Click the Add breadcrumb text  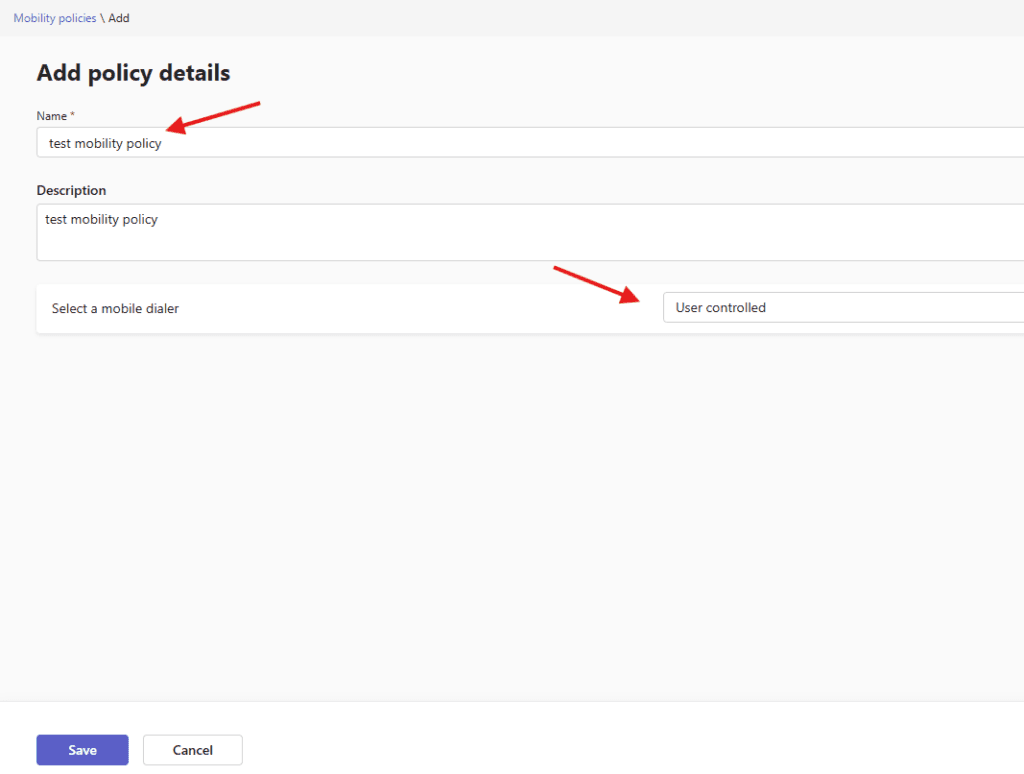pos(119,18)
